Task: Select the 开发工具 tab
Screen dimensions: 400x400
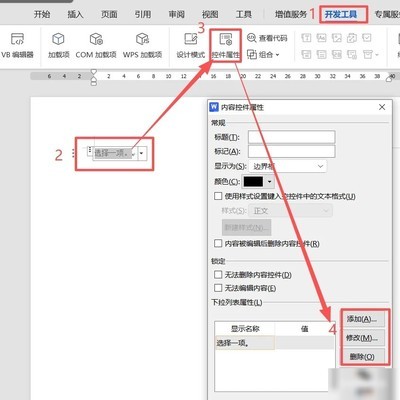Action: (341, 14)
